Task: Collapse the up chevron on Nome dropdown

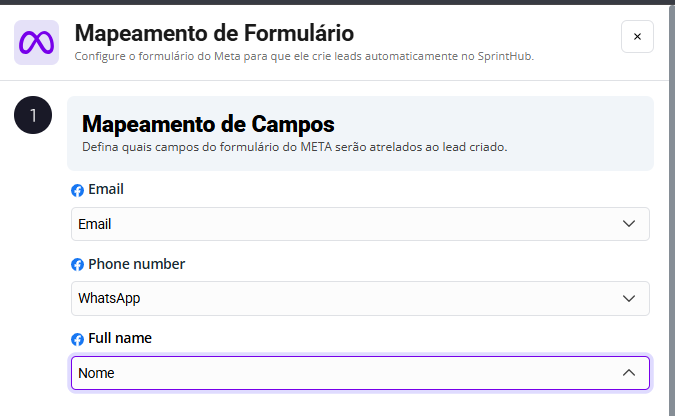Action: point(628,373)
